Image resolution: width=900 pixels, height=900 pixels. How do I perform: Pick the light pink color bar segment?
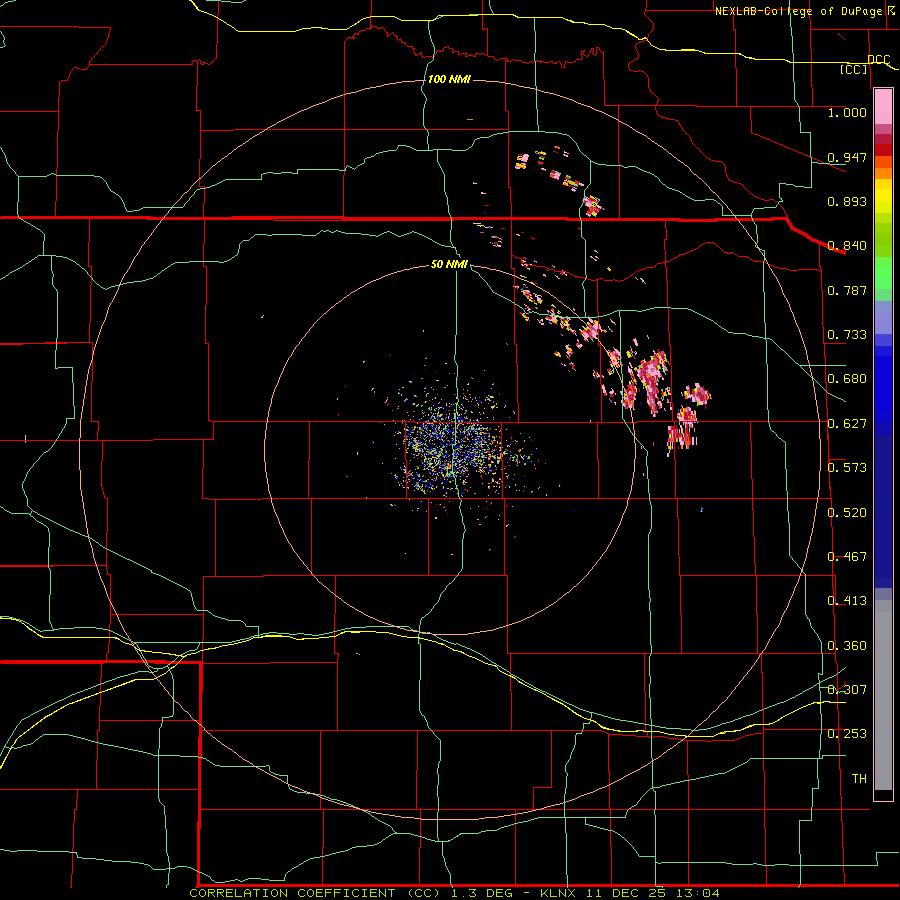point(883,107)
